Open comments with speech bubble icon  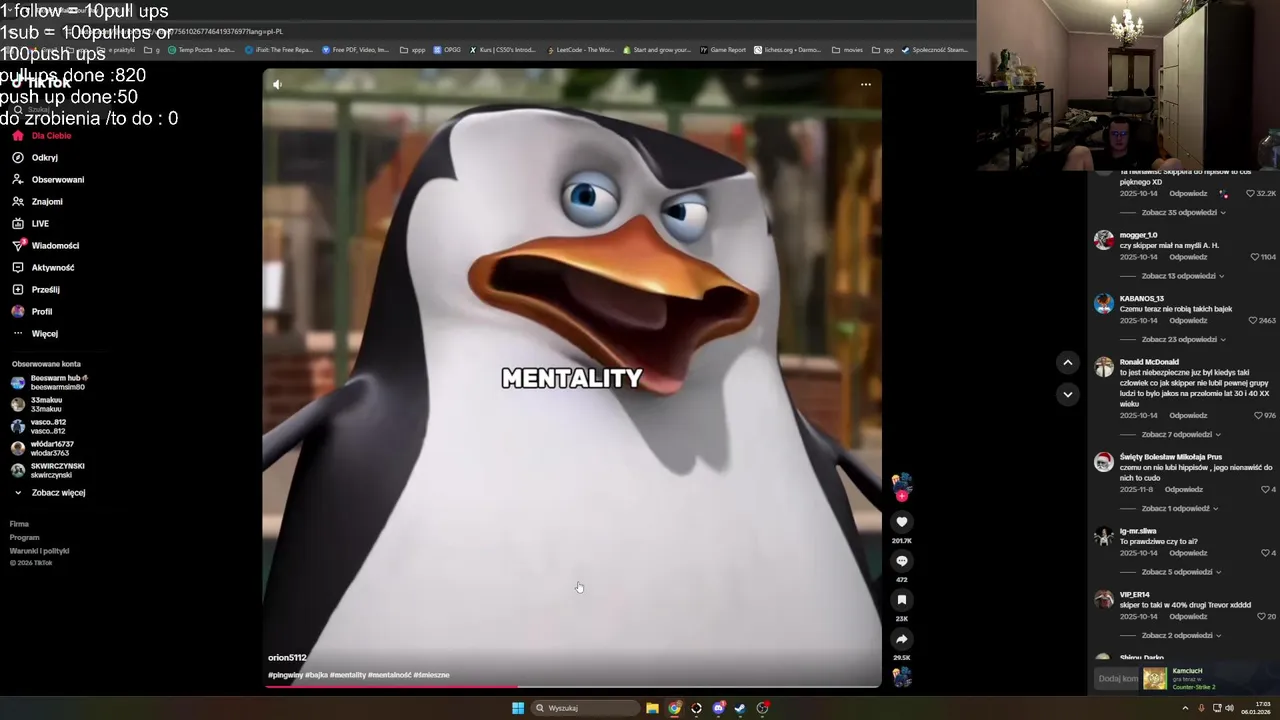(x=901, y=561)
